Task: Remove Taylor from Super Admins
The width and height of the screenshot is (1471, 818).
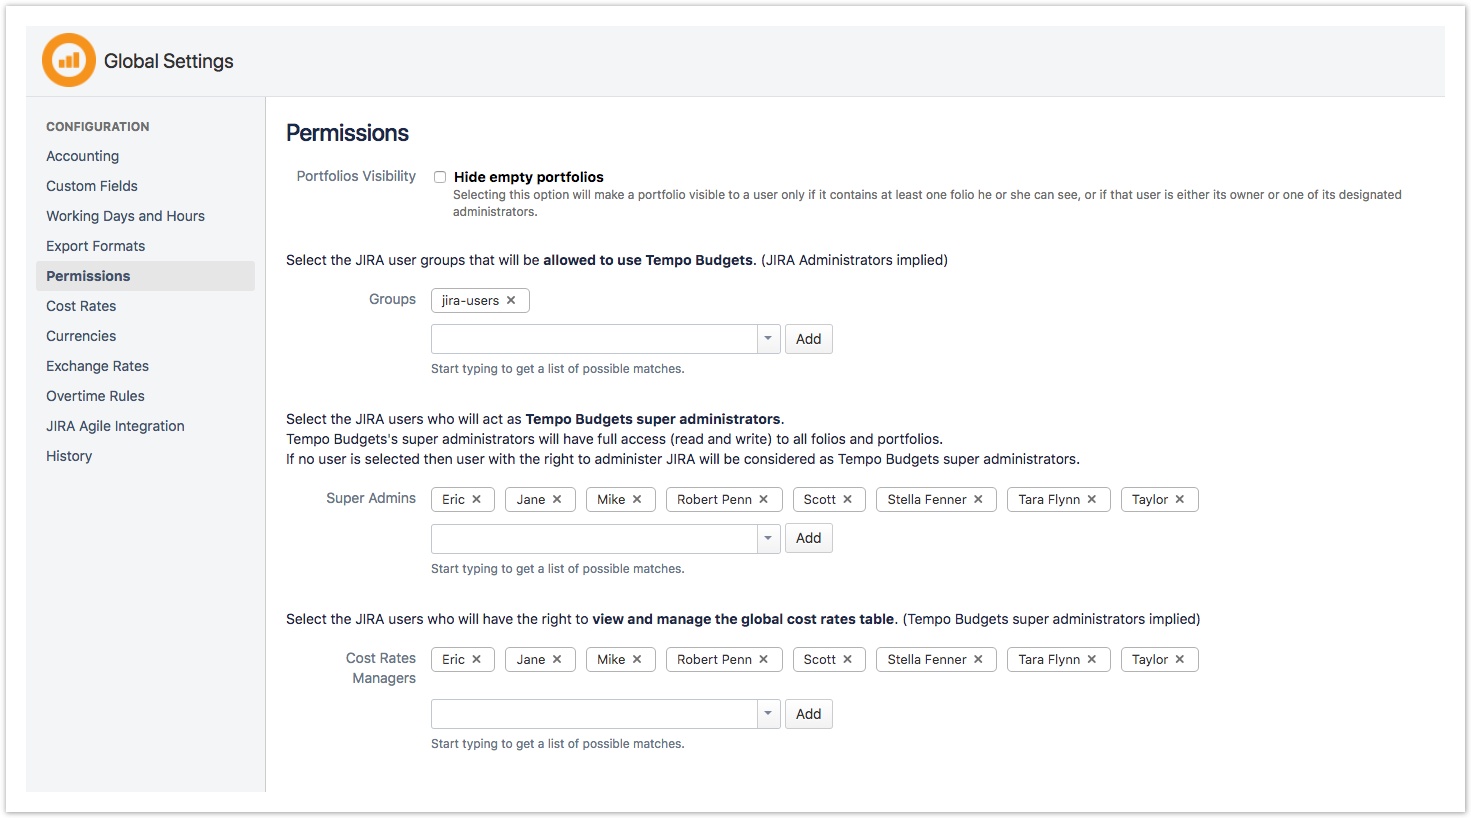Action: click(x=1180, y=499)
